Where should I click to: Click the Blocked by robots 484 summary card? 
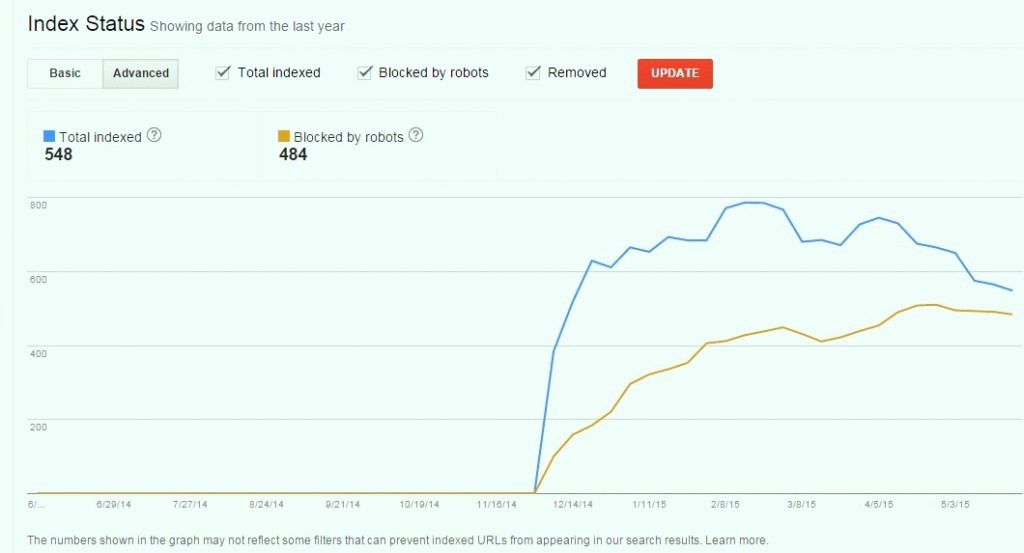[x=379, y=146]
